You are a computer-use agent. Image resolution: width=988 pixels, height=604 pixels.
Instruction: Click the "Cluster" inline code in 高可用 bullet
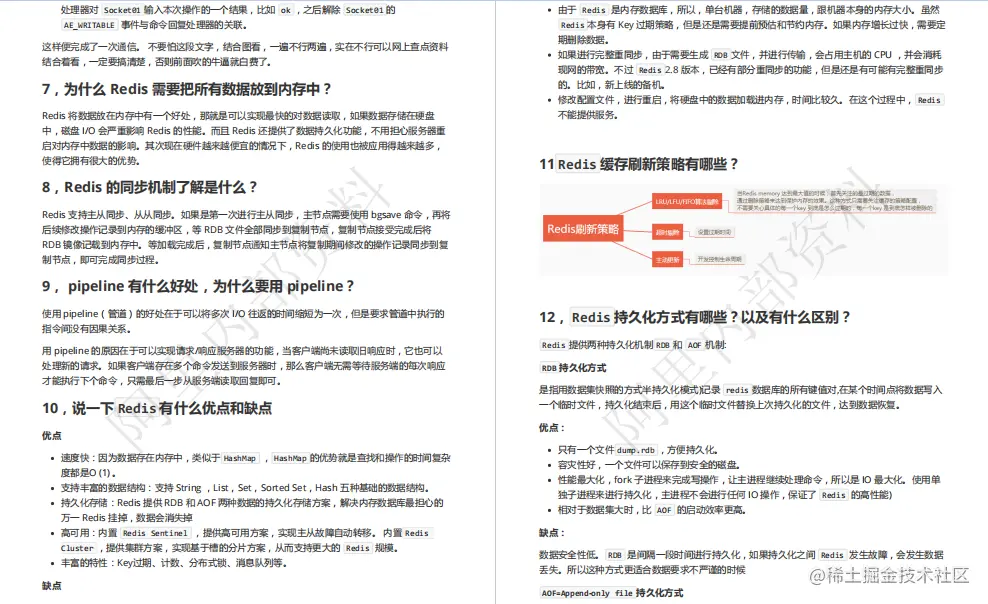coord(77,549)
